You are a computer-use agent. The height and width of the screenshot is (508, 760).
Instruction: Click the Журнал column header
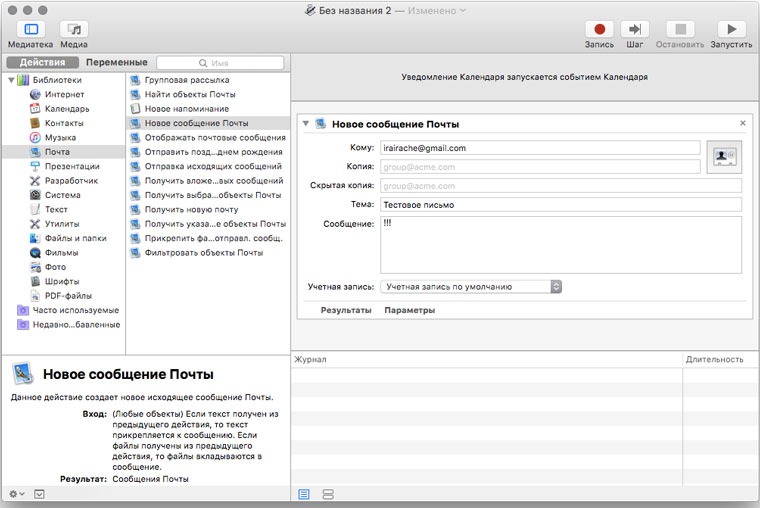pos(487,359)
